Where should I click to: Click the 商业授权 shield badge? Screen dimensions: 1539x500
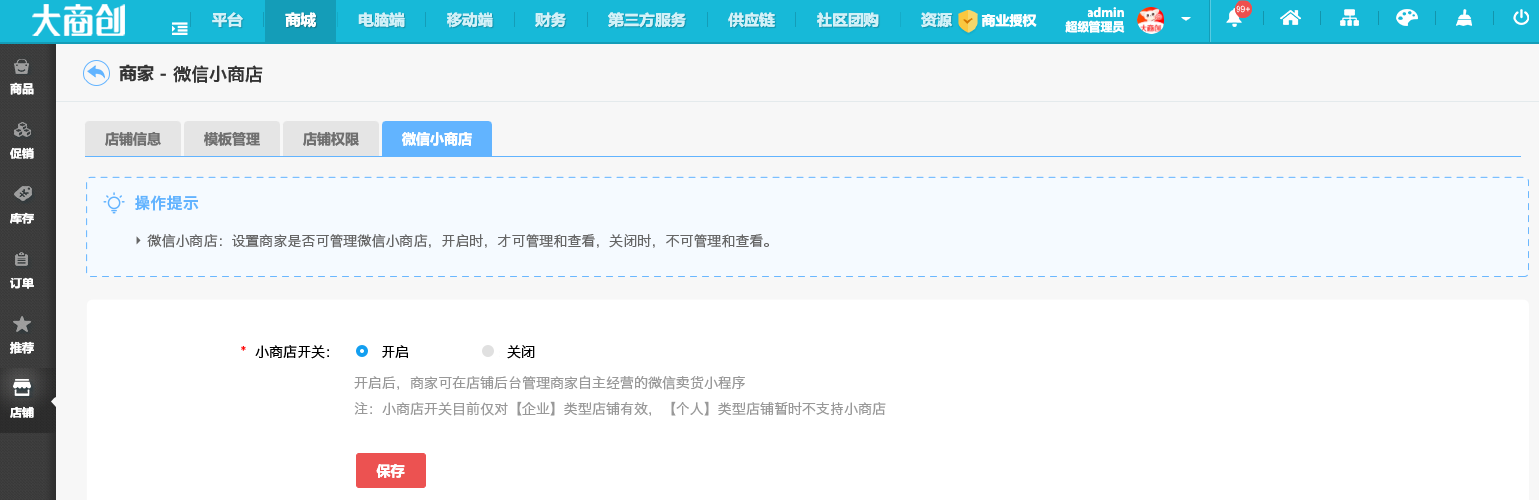[x=997, y=21]
